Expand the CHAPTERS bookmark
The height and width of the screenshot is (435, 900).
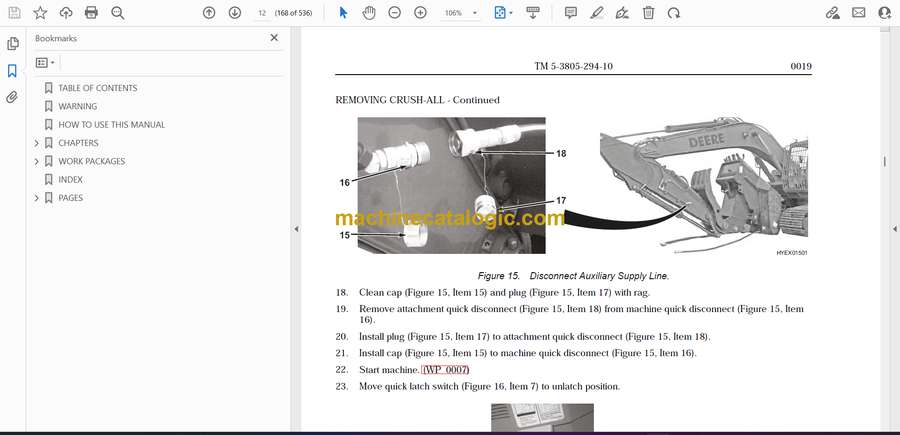37,143
